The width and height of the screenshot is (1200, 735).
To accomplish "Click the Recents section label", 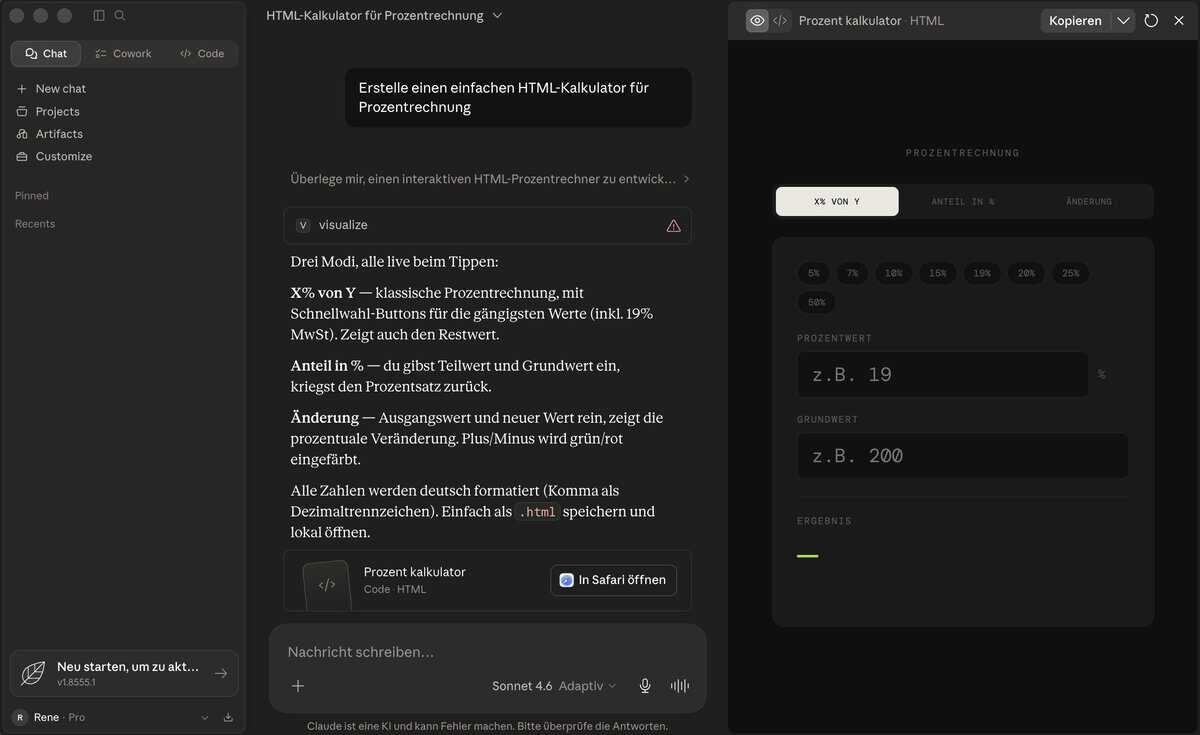I will [x=35, y=224].
